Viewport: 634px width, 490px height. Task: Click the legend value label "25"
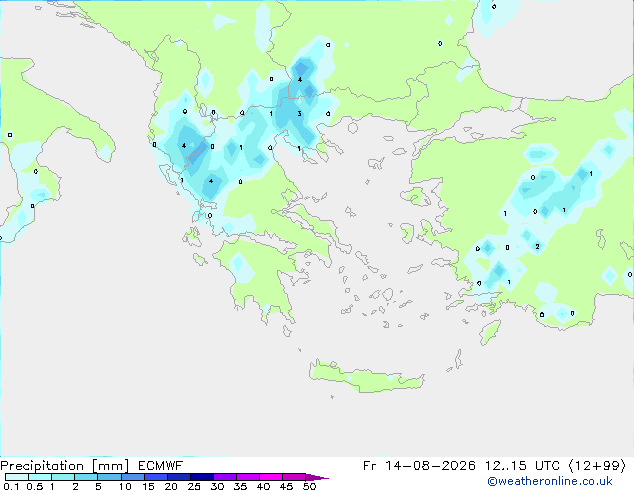194,486
